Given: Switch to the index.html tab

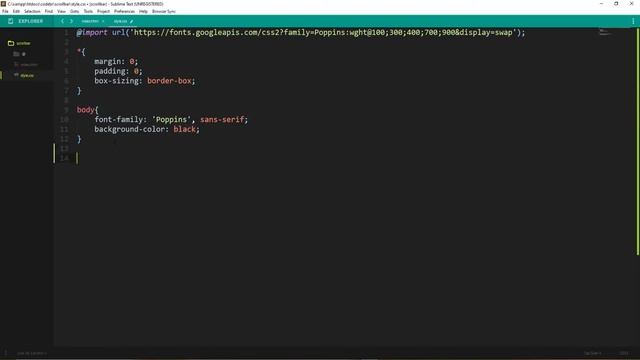Looking at the screenshot, I should (x=90, y=21).
